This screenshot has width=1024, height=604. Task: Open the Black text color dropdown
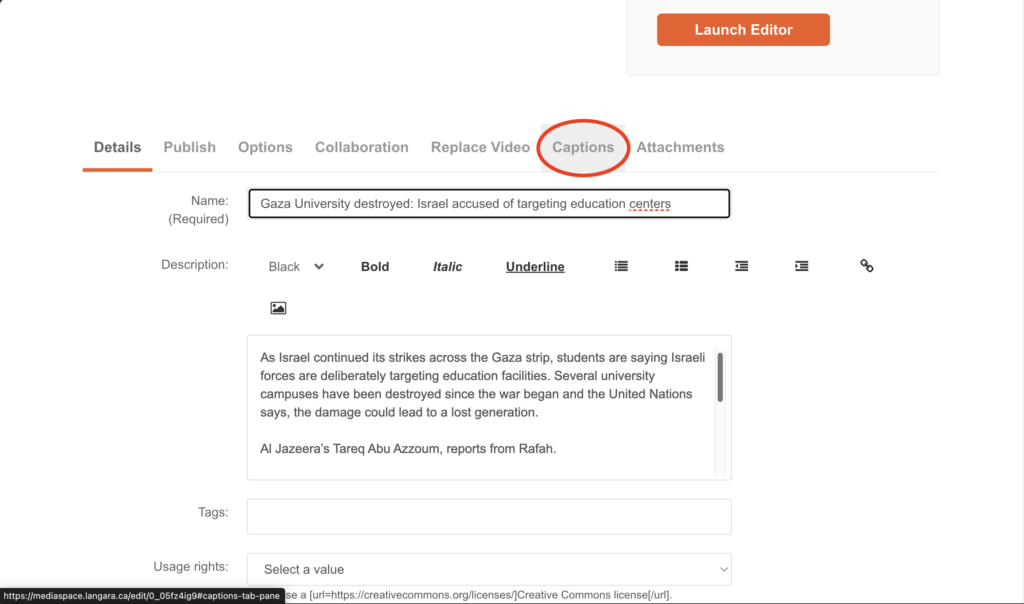tap(295, 266)
